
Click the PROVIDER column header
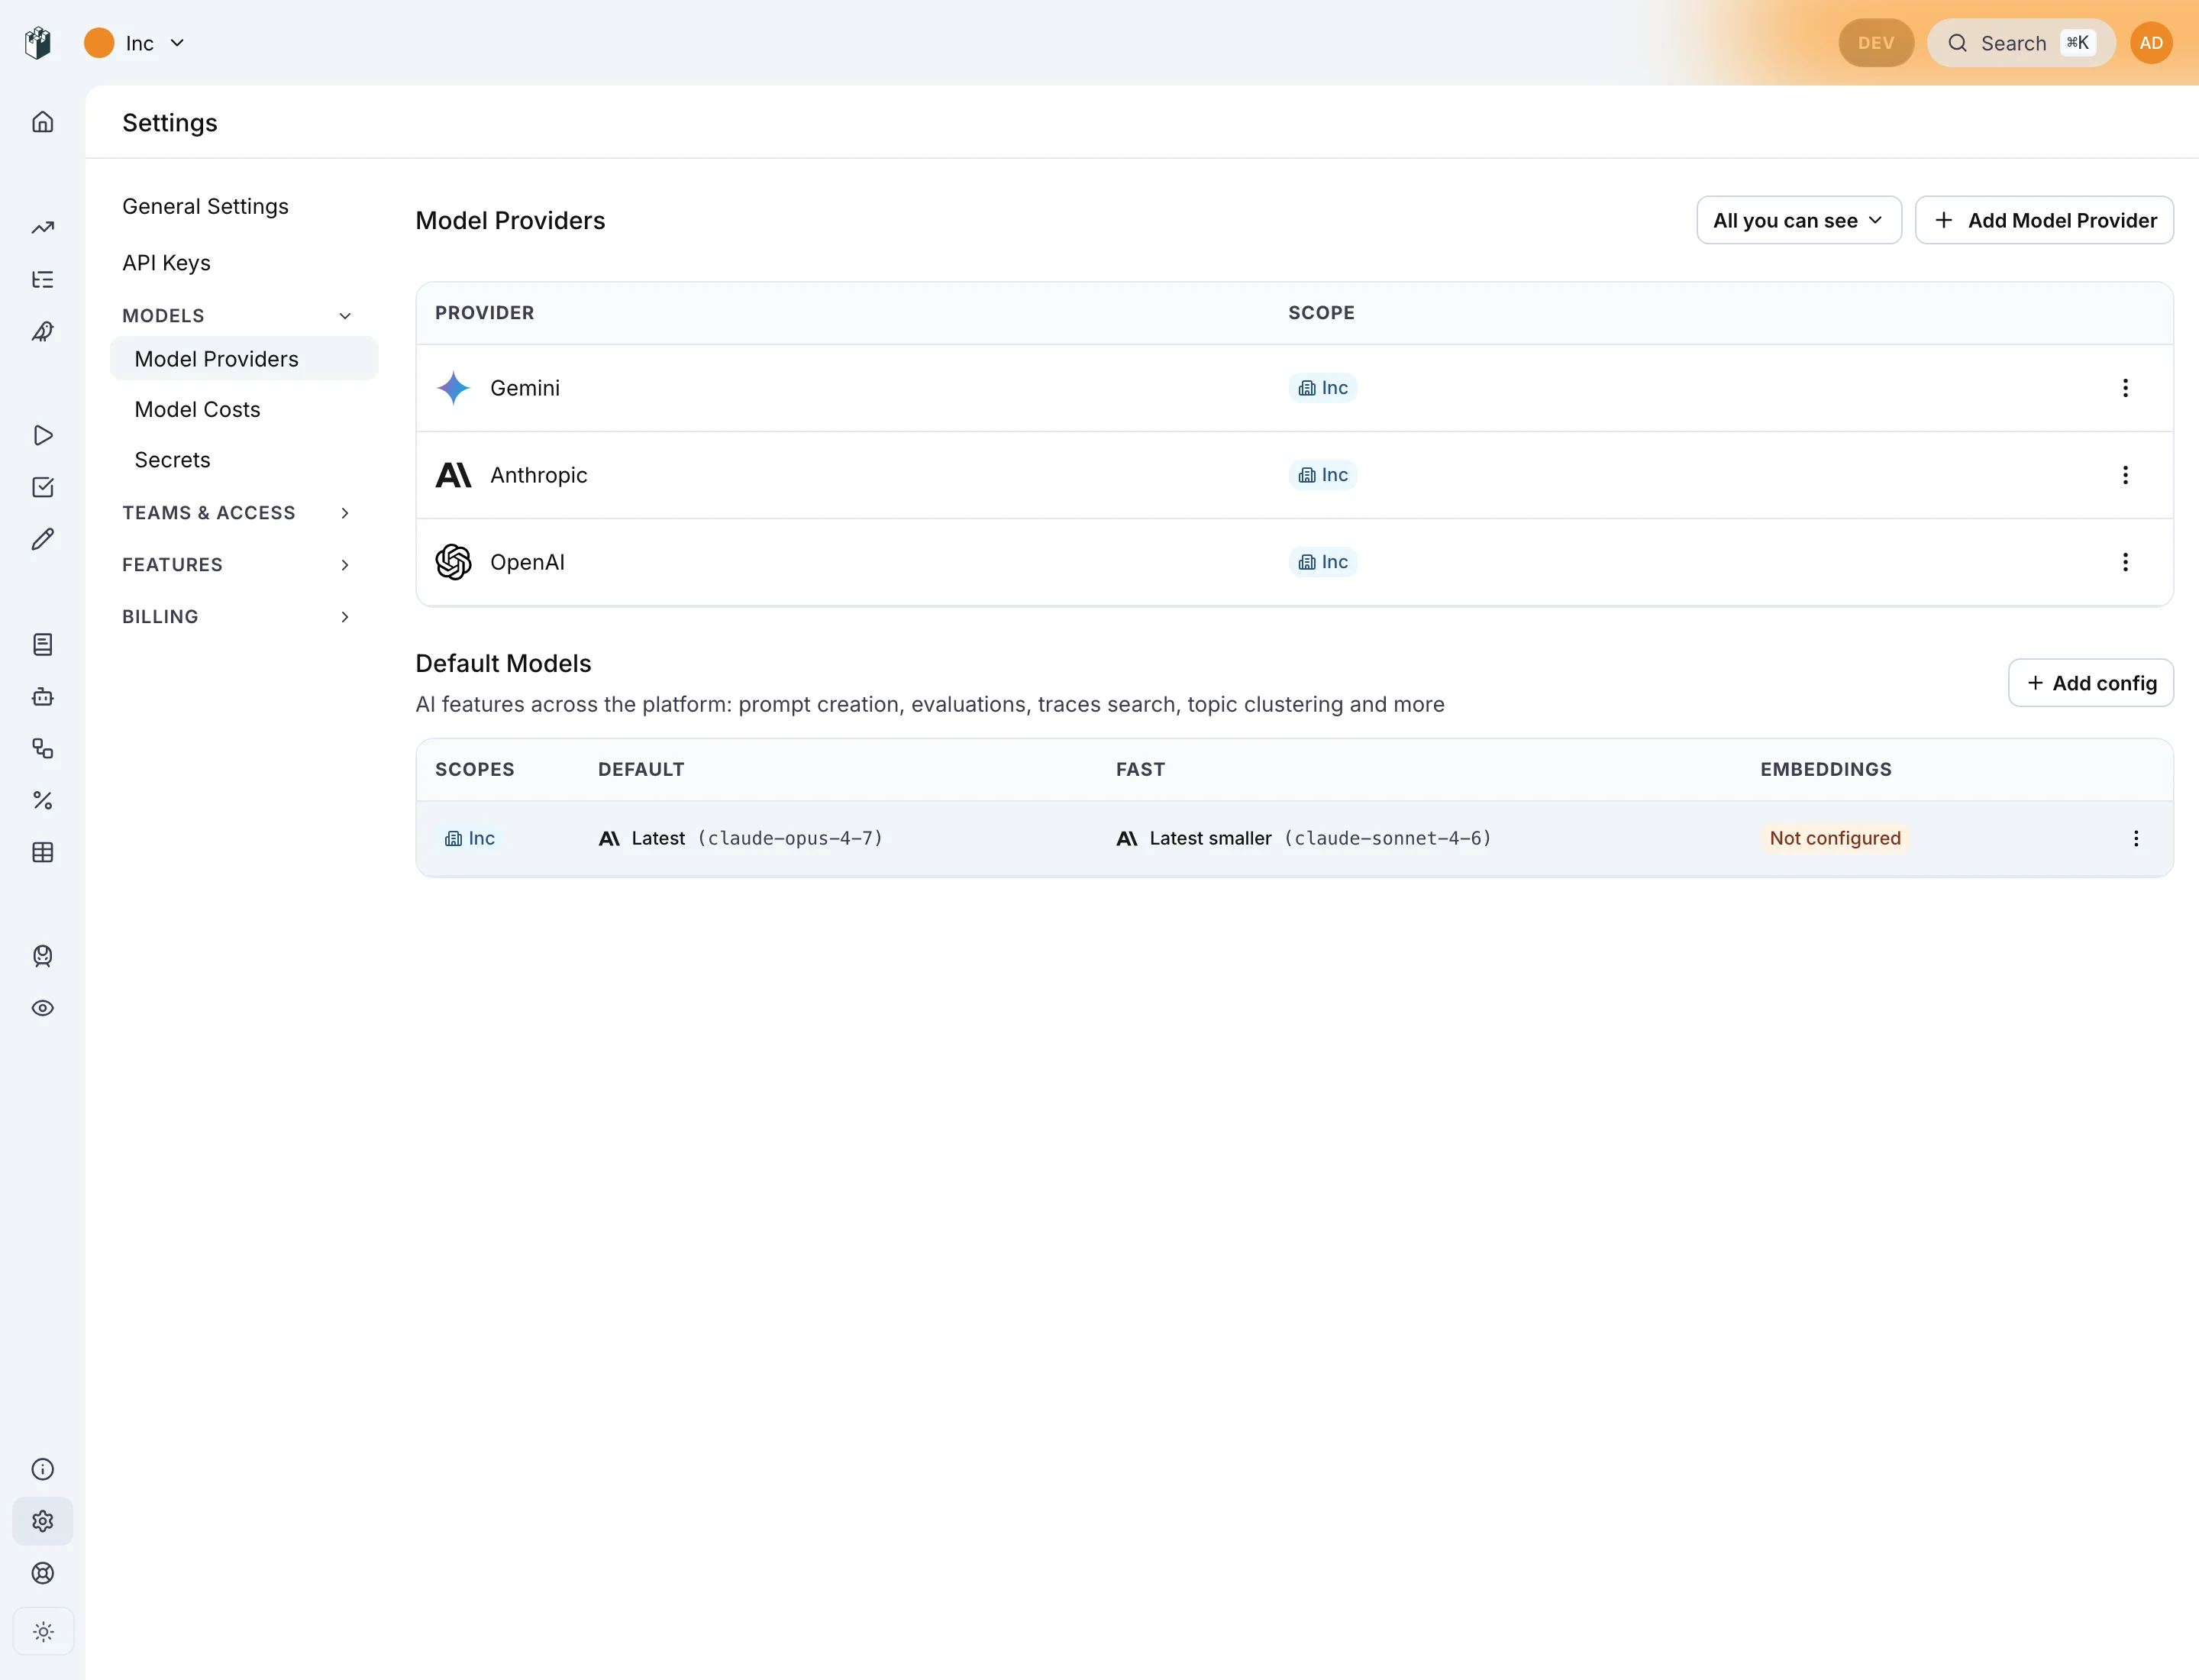click(484, 314)
